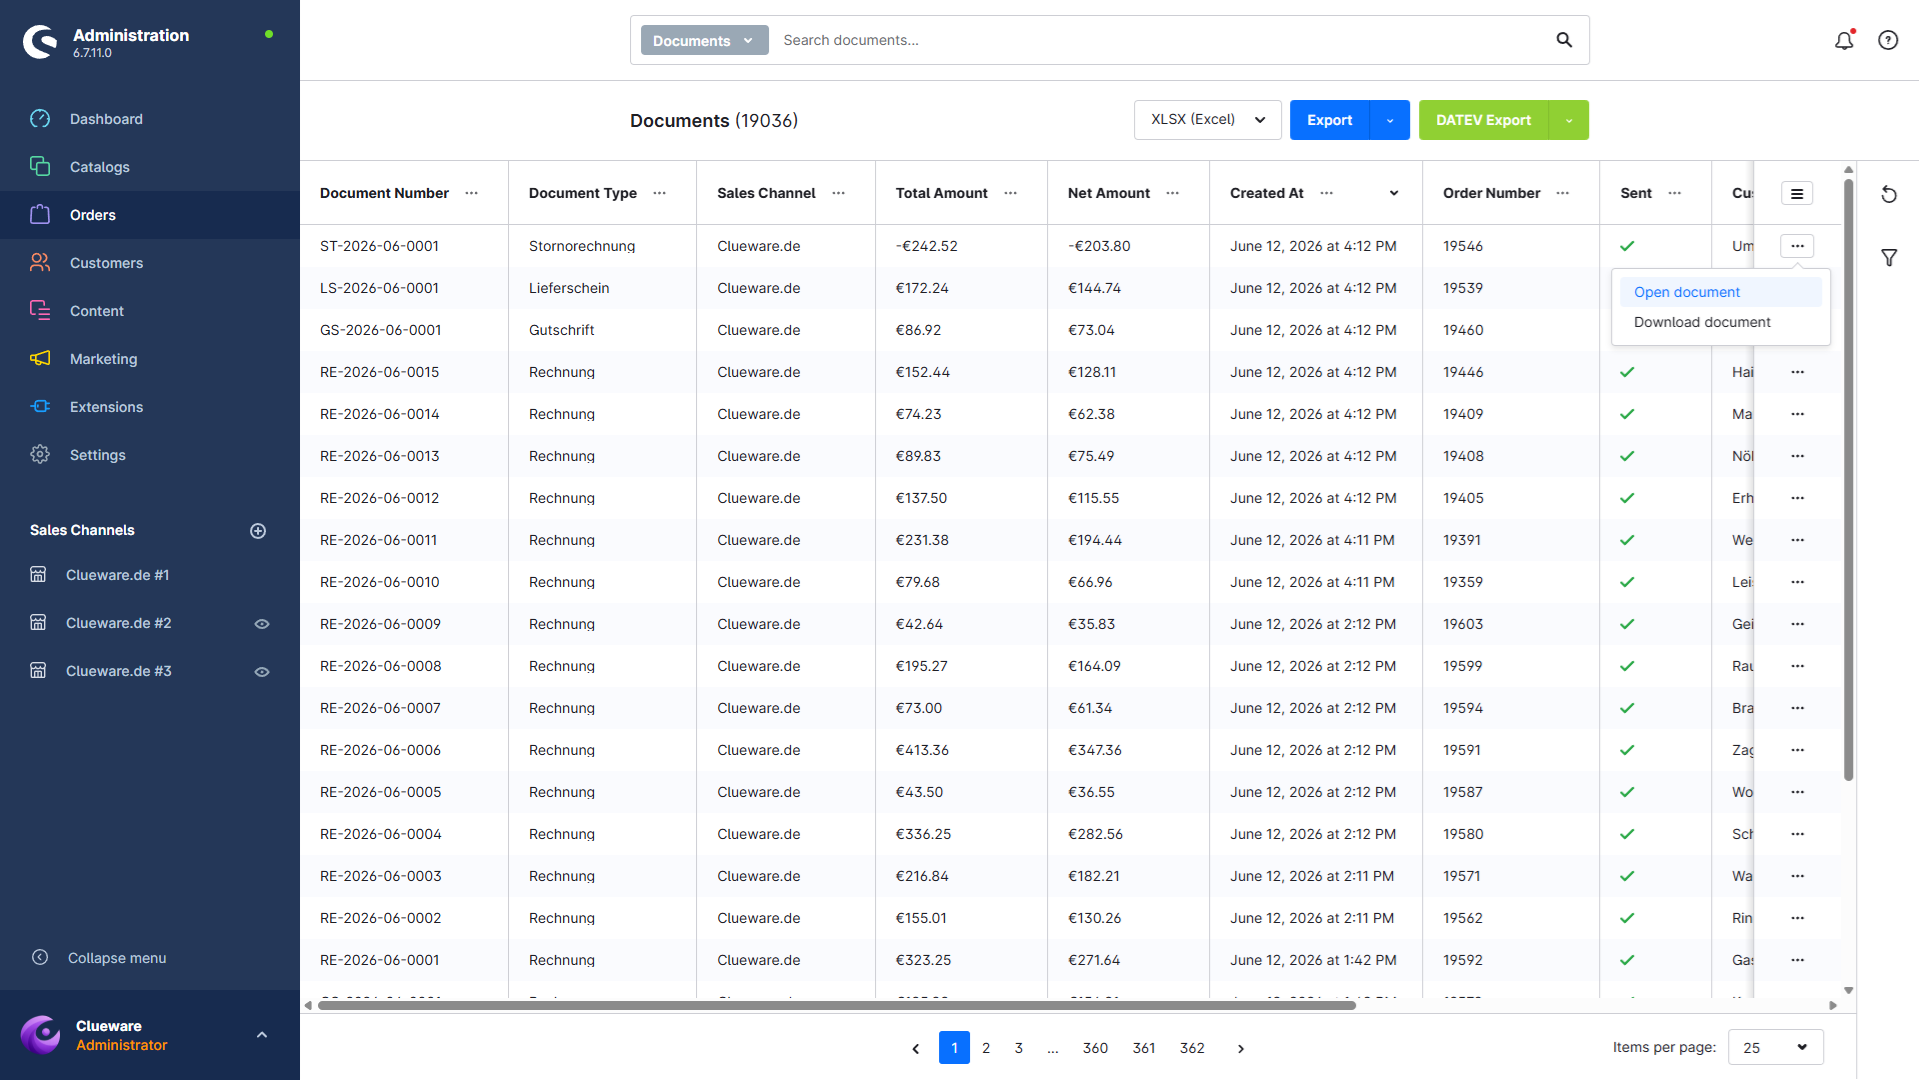Click the horizontal table scrollbar
This screenshot has width=1920, height=1080.
[x=836, y=1005]
